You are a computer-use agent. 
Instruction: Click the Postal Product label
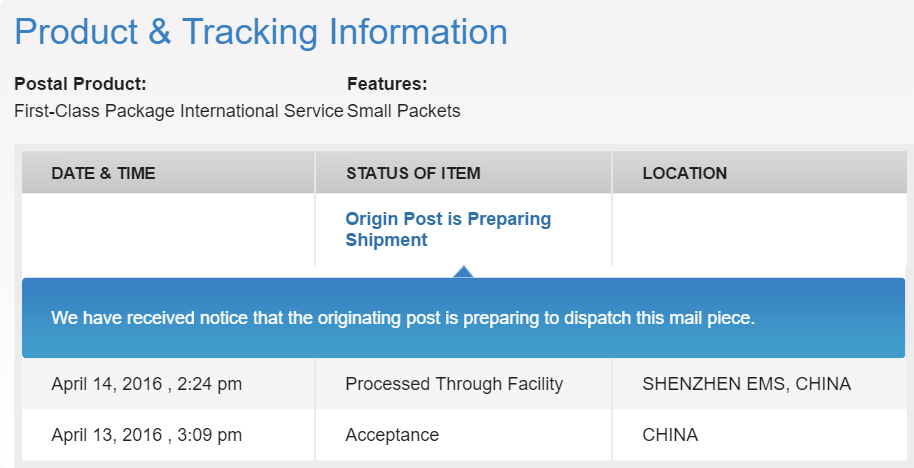(x=80, y=84)
